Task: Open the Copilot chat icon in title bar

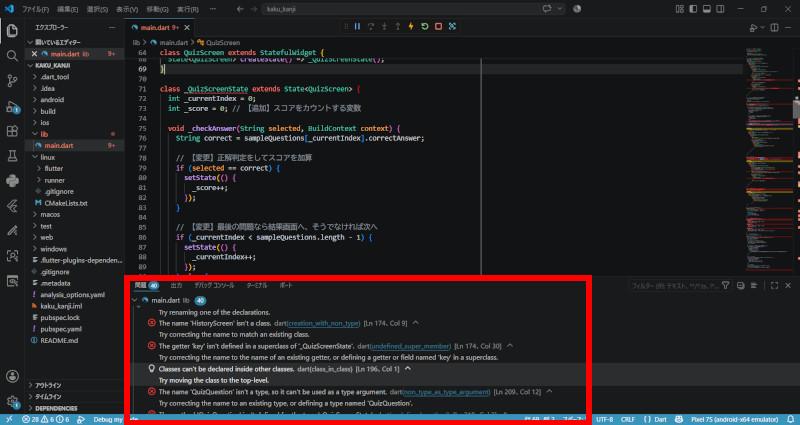Action: [x=547, y=9]
